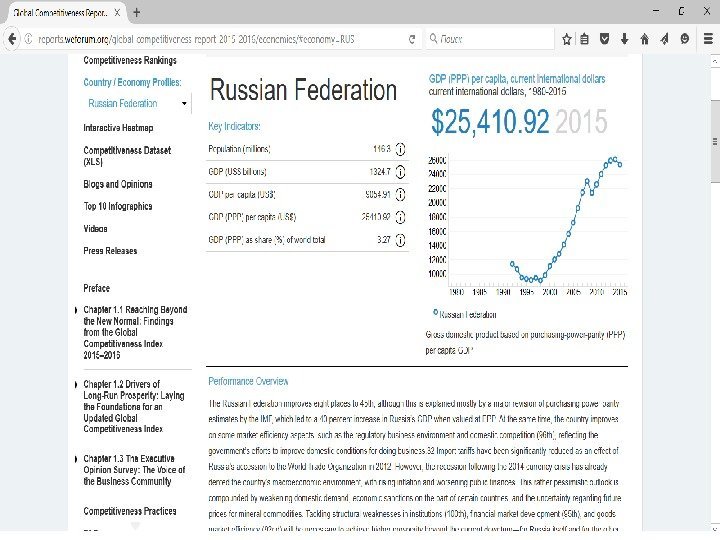
Task: Click the info icon next to Population
Action: coord(400,149)
